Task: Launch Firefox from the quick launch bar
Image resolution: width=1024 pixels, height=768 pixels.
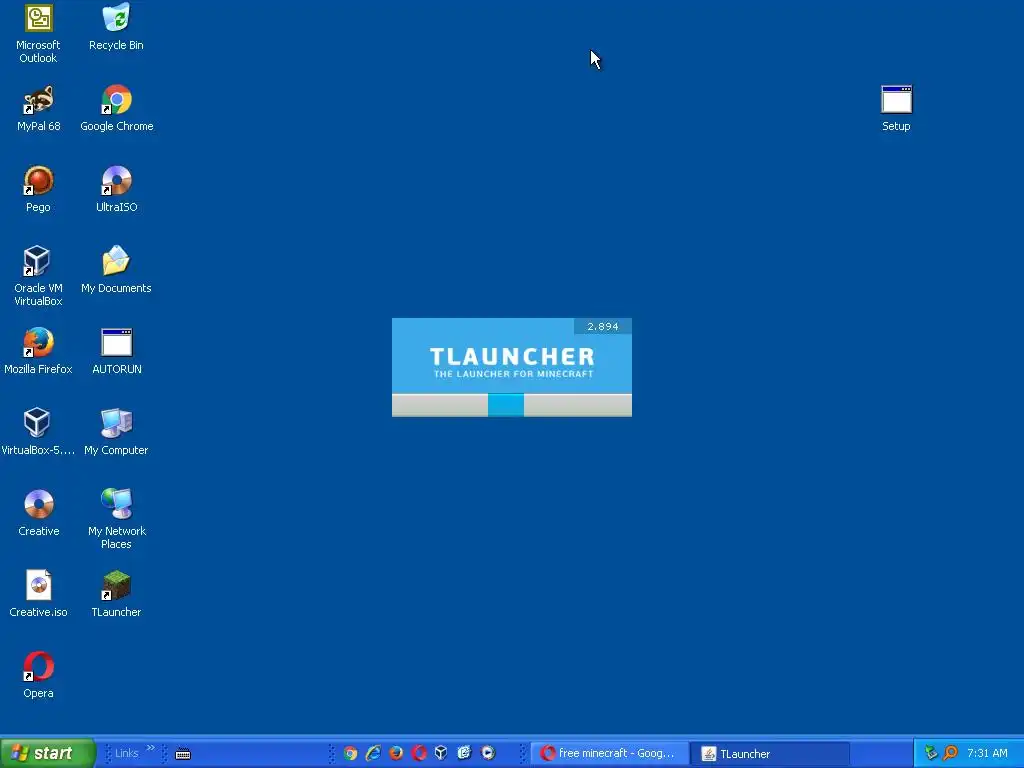Action: (396, 754)
